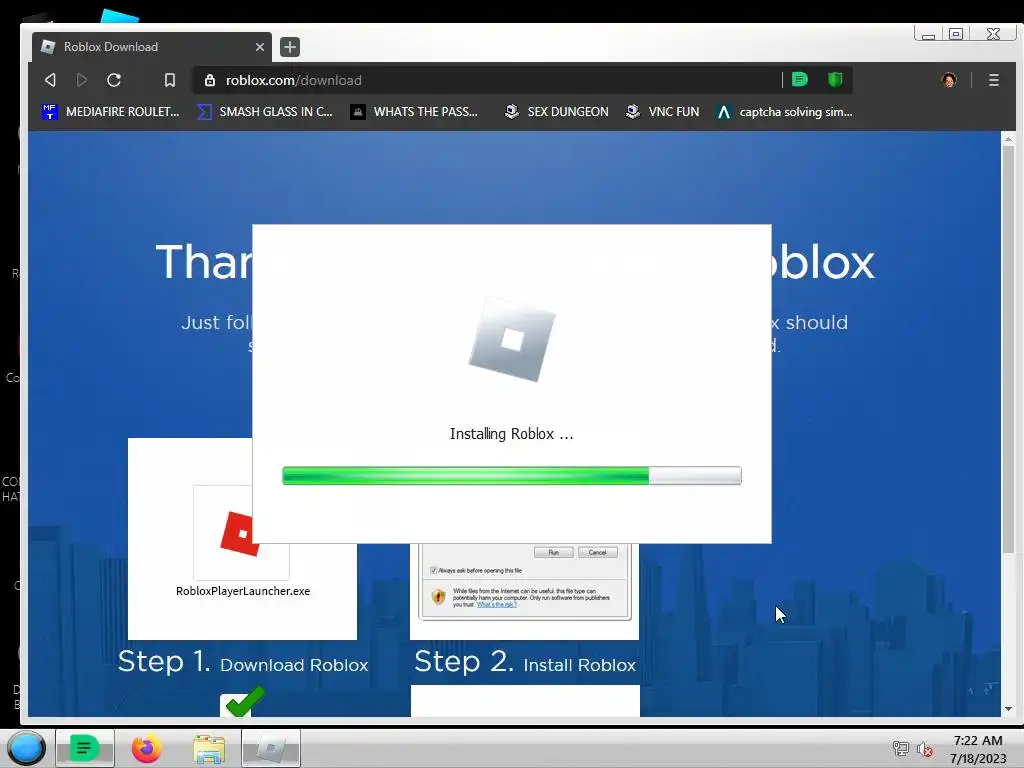Click the vertical page scrollbar thumb
The image size is (1024, 768).
pos(1008,351)
